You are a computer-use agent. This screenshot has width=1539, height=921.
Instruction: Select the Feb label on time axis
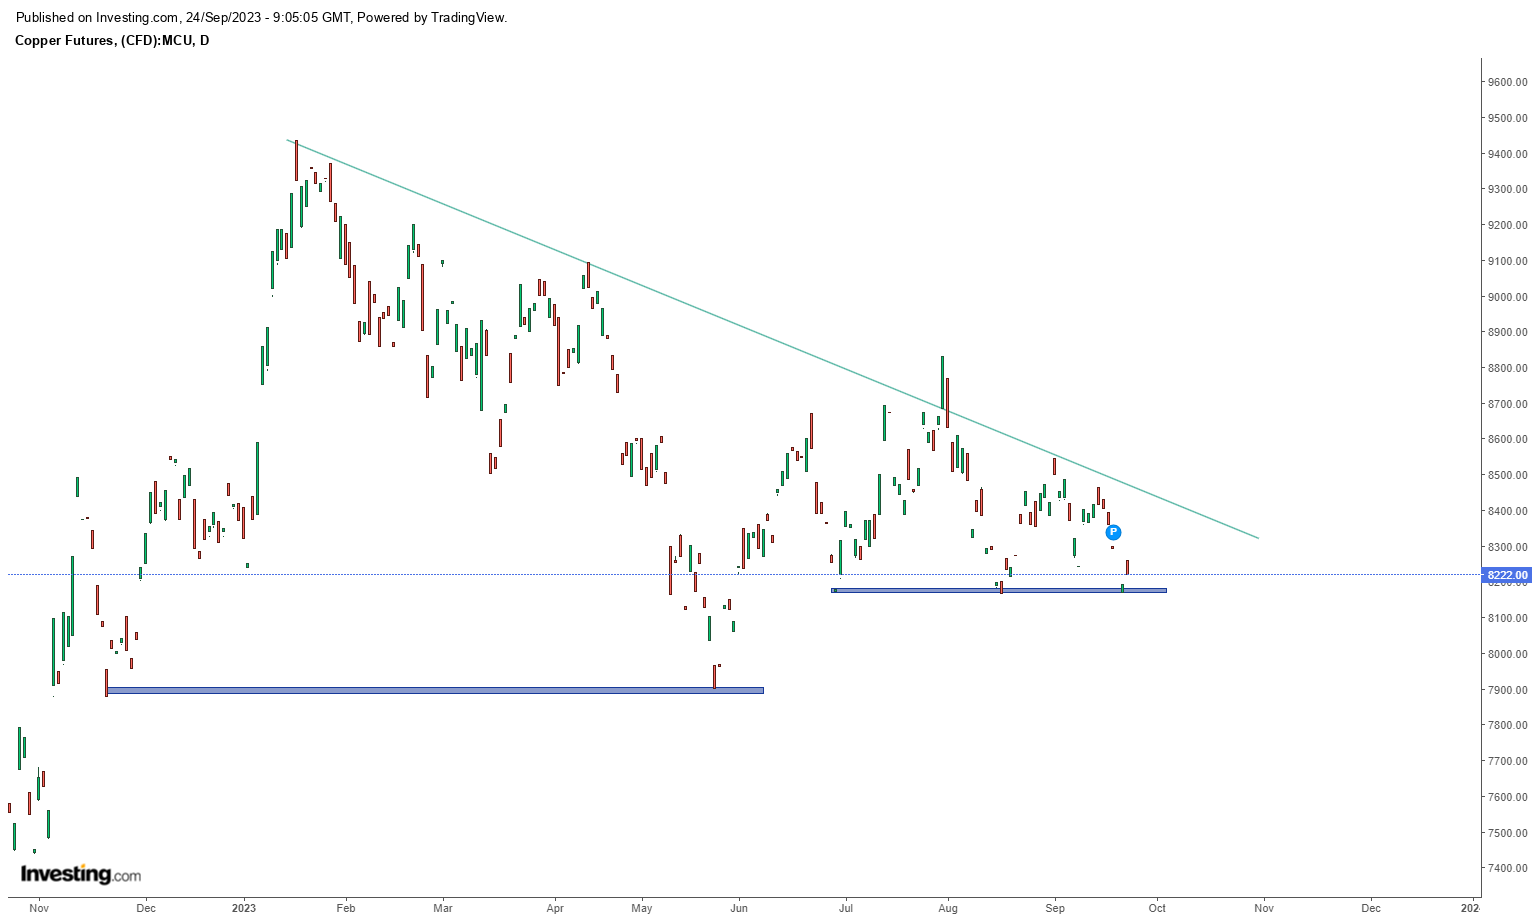pos(346,908)
